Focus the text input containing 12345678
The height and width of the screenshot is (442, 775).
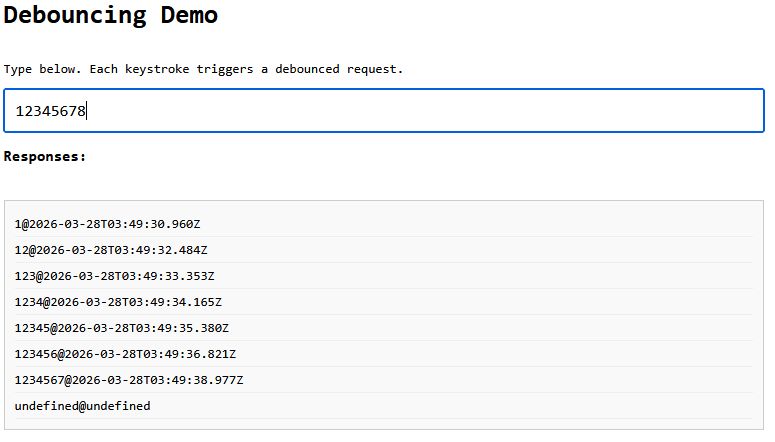[384, 111]
